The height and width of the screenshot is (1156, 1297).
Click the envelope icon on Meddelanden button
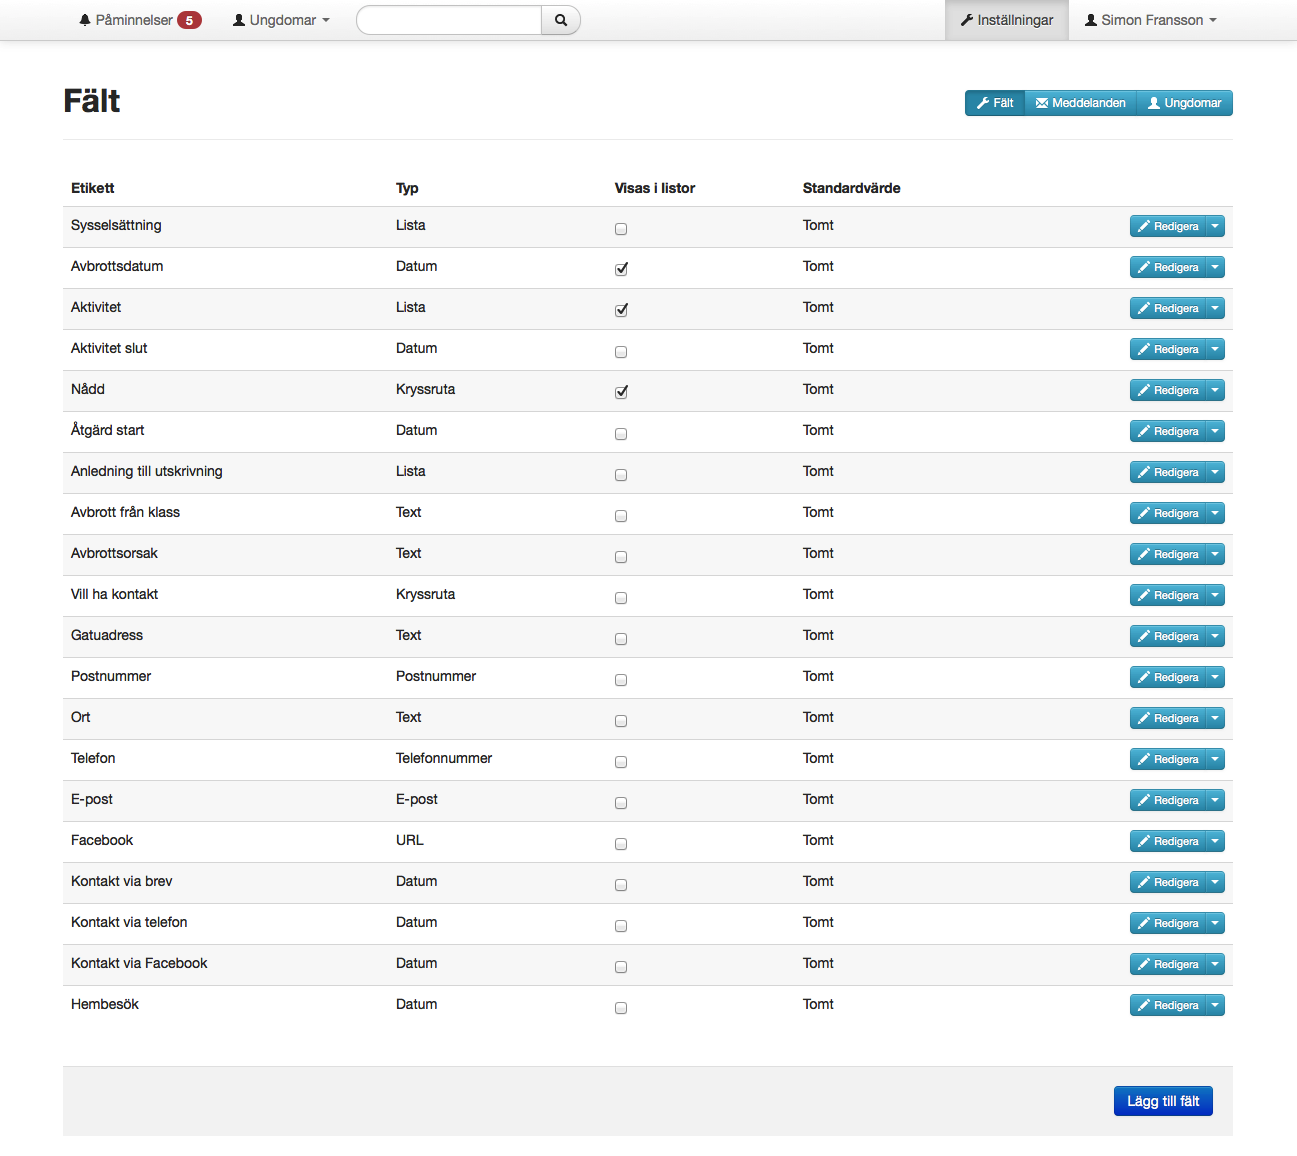(x=1042, y=103)
